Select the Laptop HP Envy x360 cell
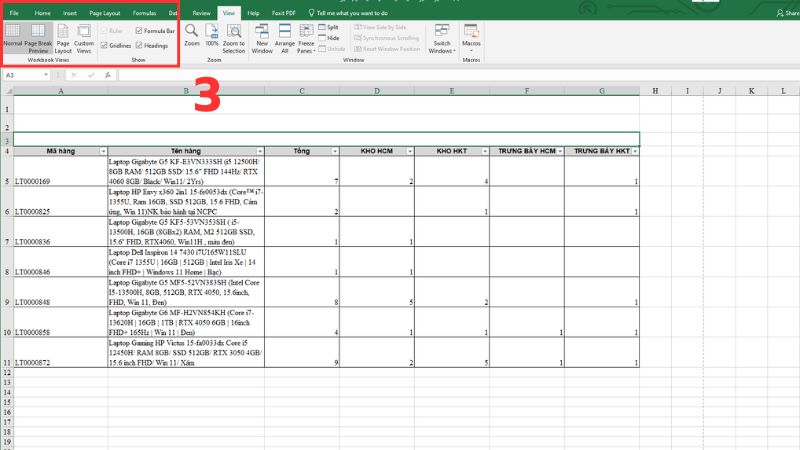The height and width of the screenshot is (450, 800). coord(186,201)
